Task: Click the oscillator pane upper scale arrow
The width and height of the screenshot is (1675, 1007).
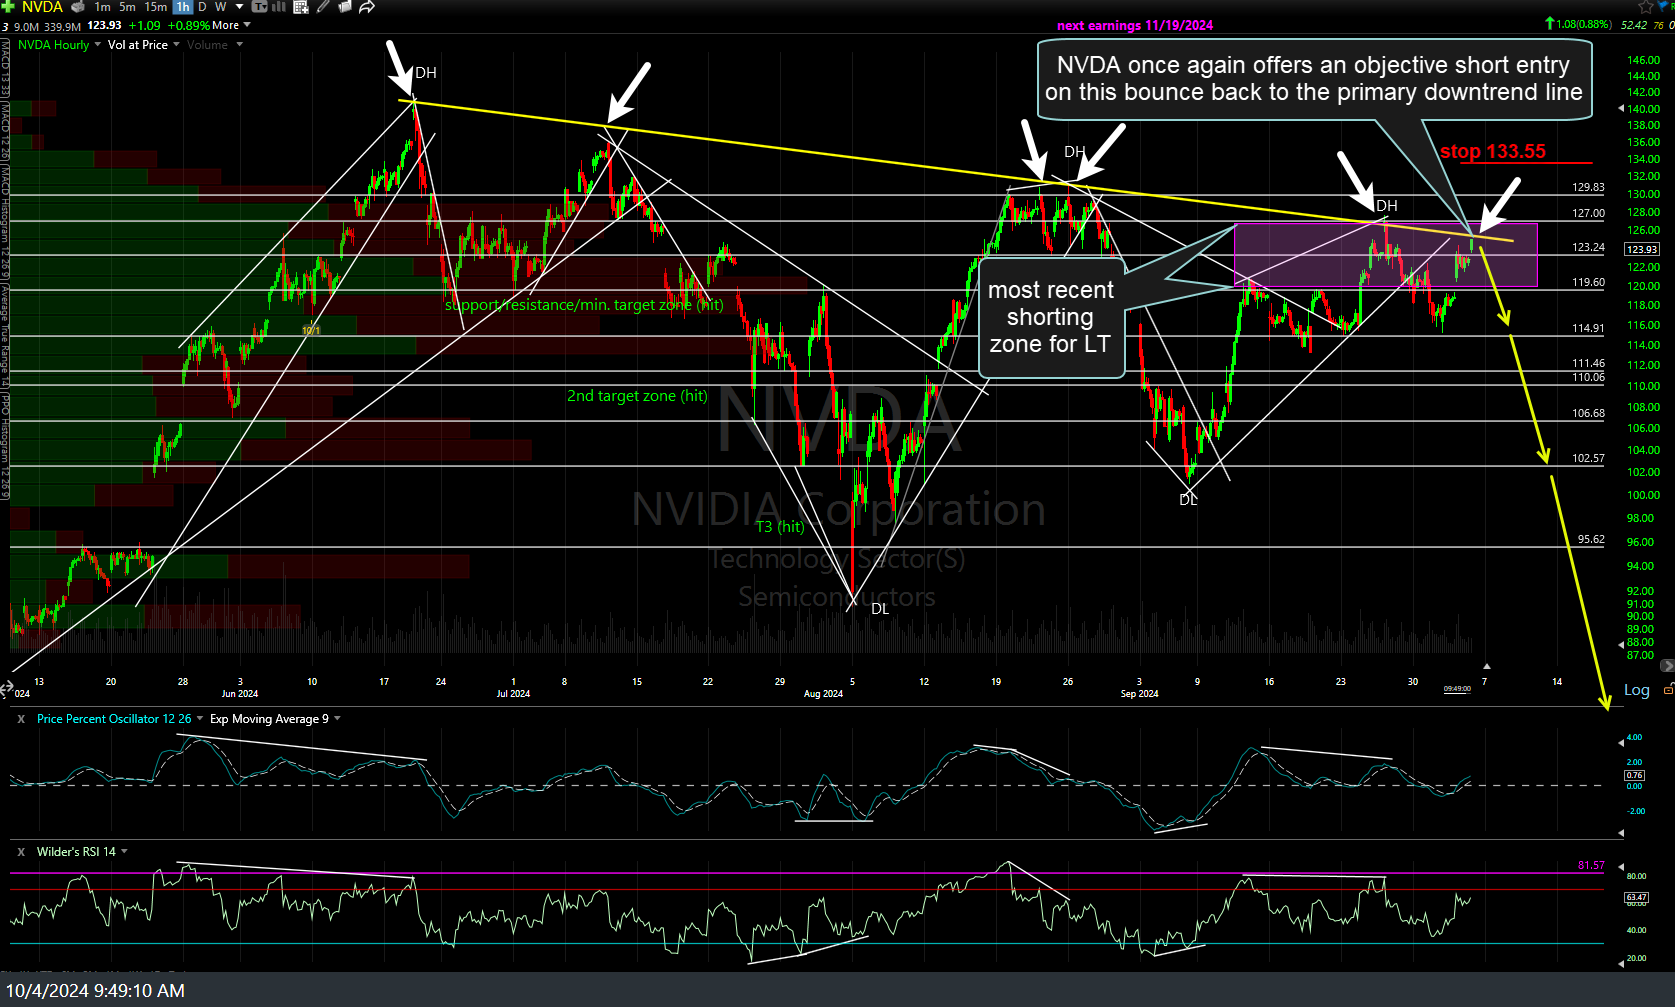Action: (x=1621, y=742)
